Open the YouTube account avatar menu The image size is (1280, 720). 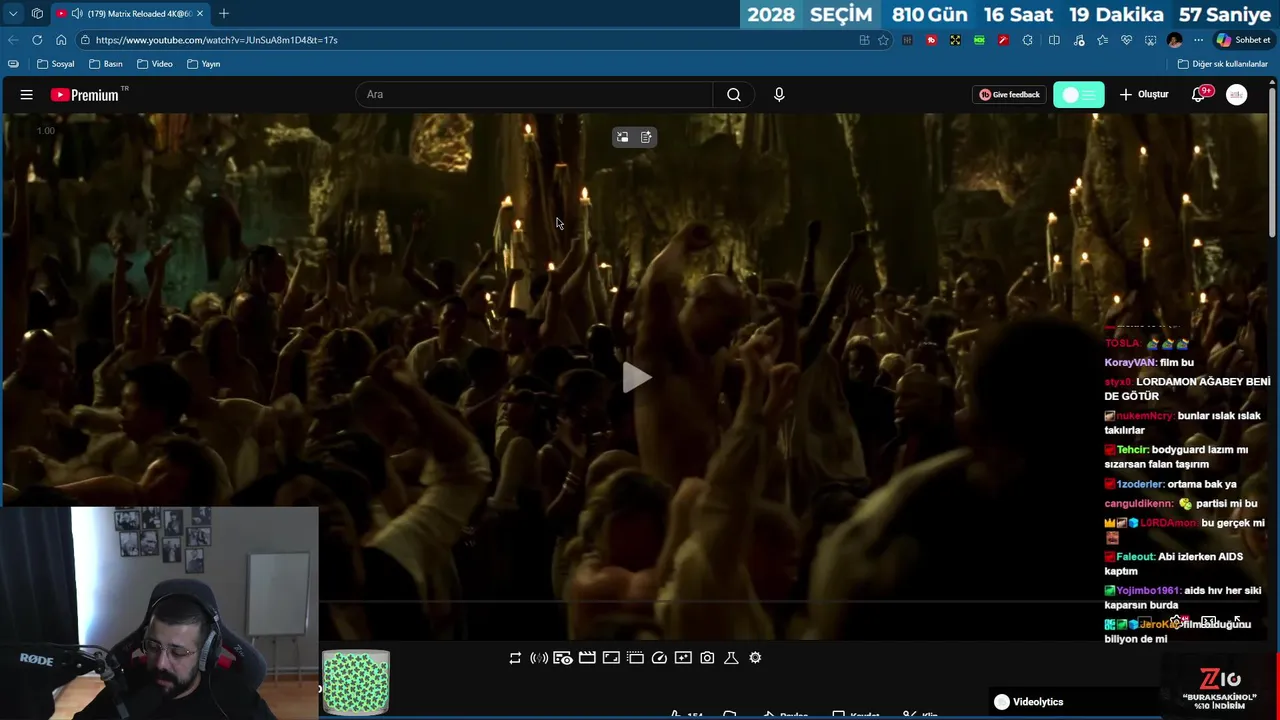[x=1237, y=94]
